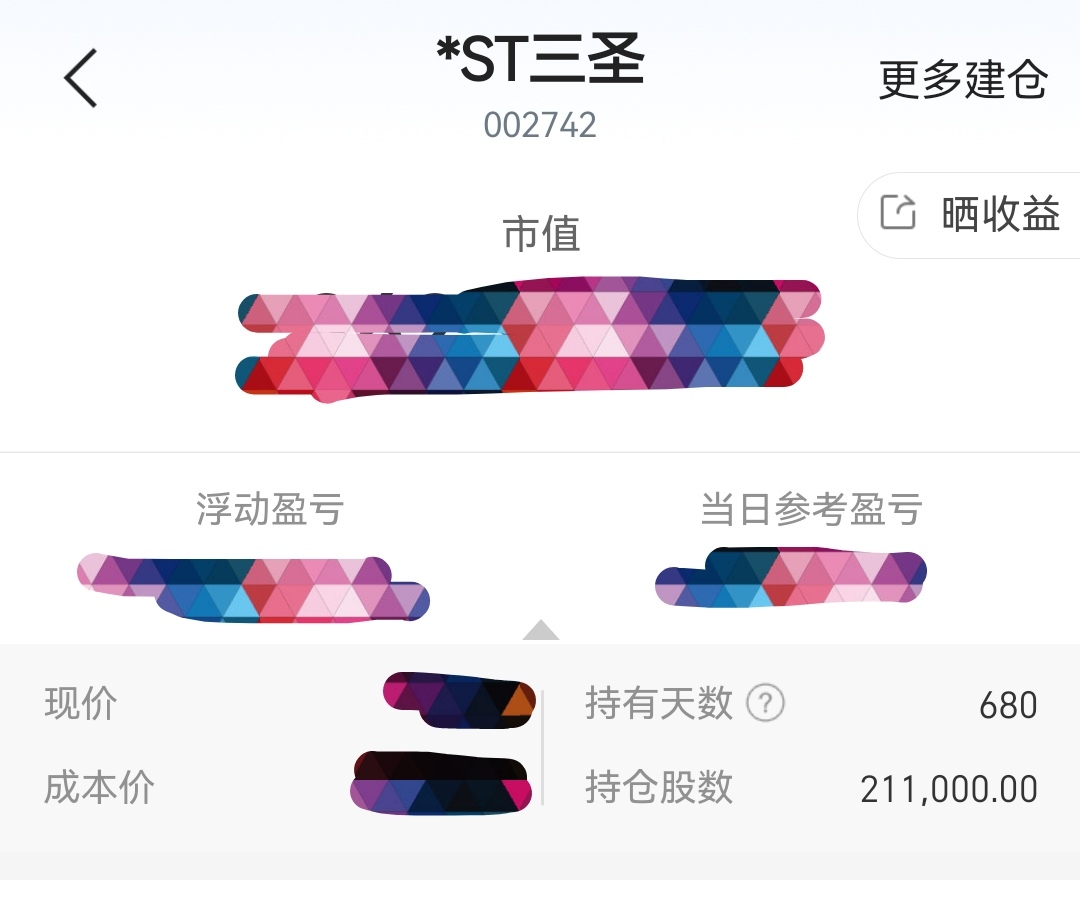The height and width of the screenshot is (903, 1080).
Task: Tap the 现价 row label
Action: click(81, 703)
